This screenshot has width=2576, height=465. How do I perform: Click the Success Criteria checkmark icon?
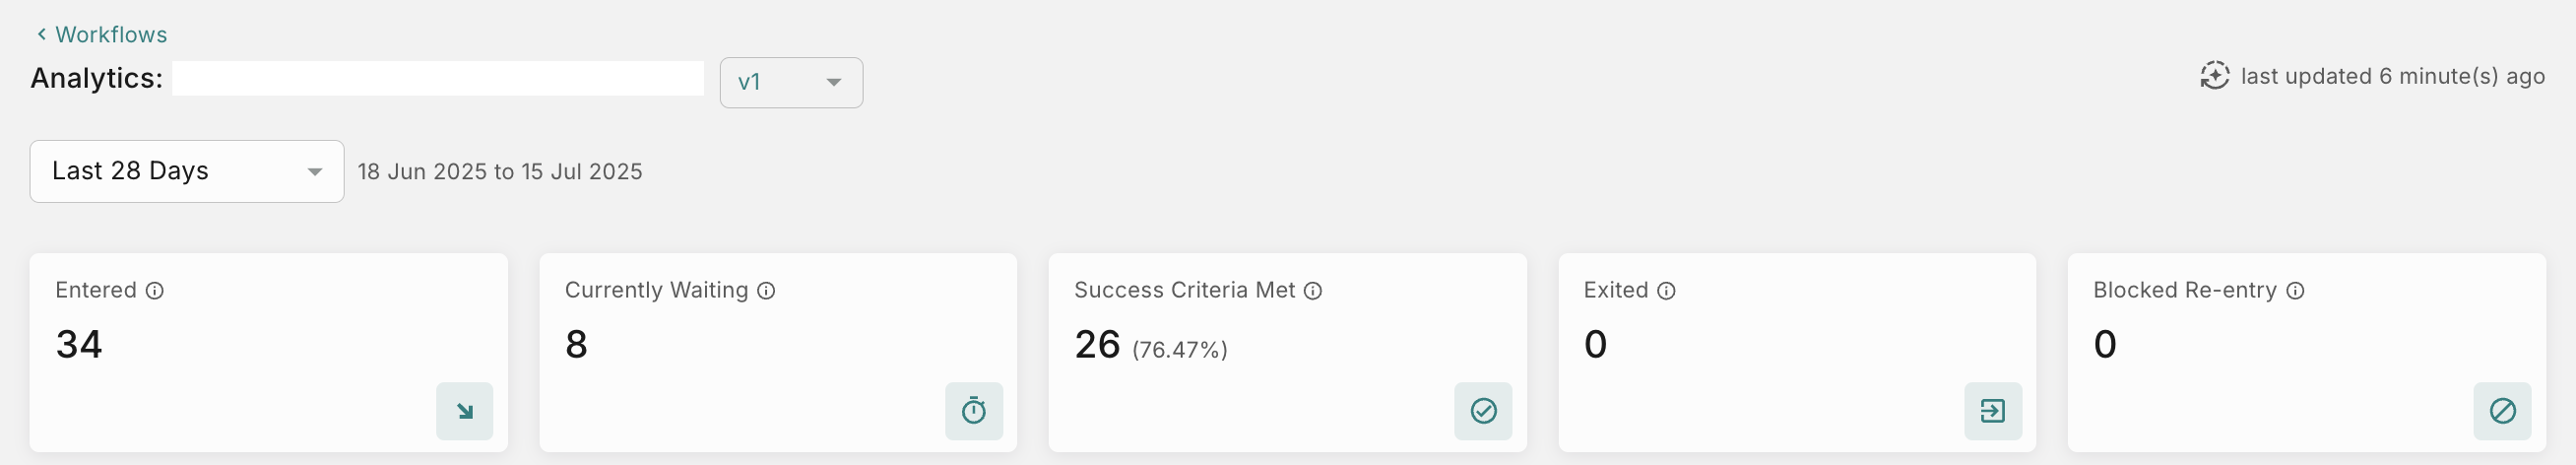[x=1483, y=411]
